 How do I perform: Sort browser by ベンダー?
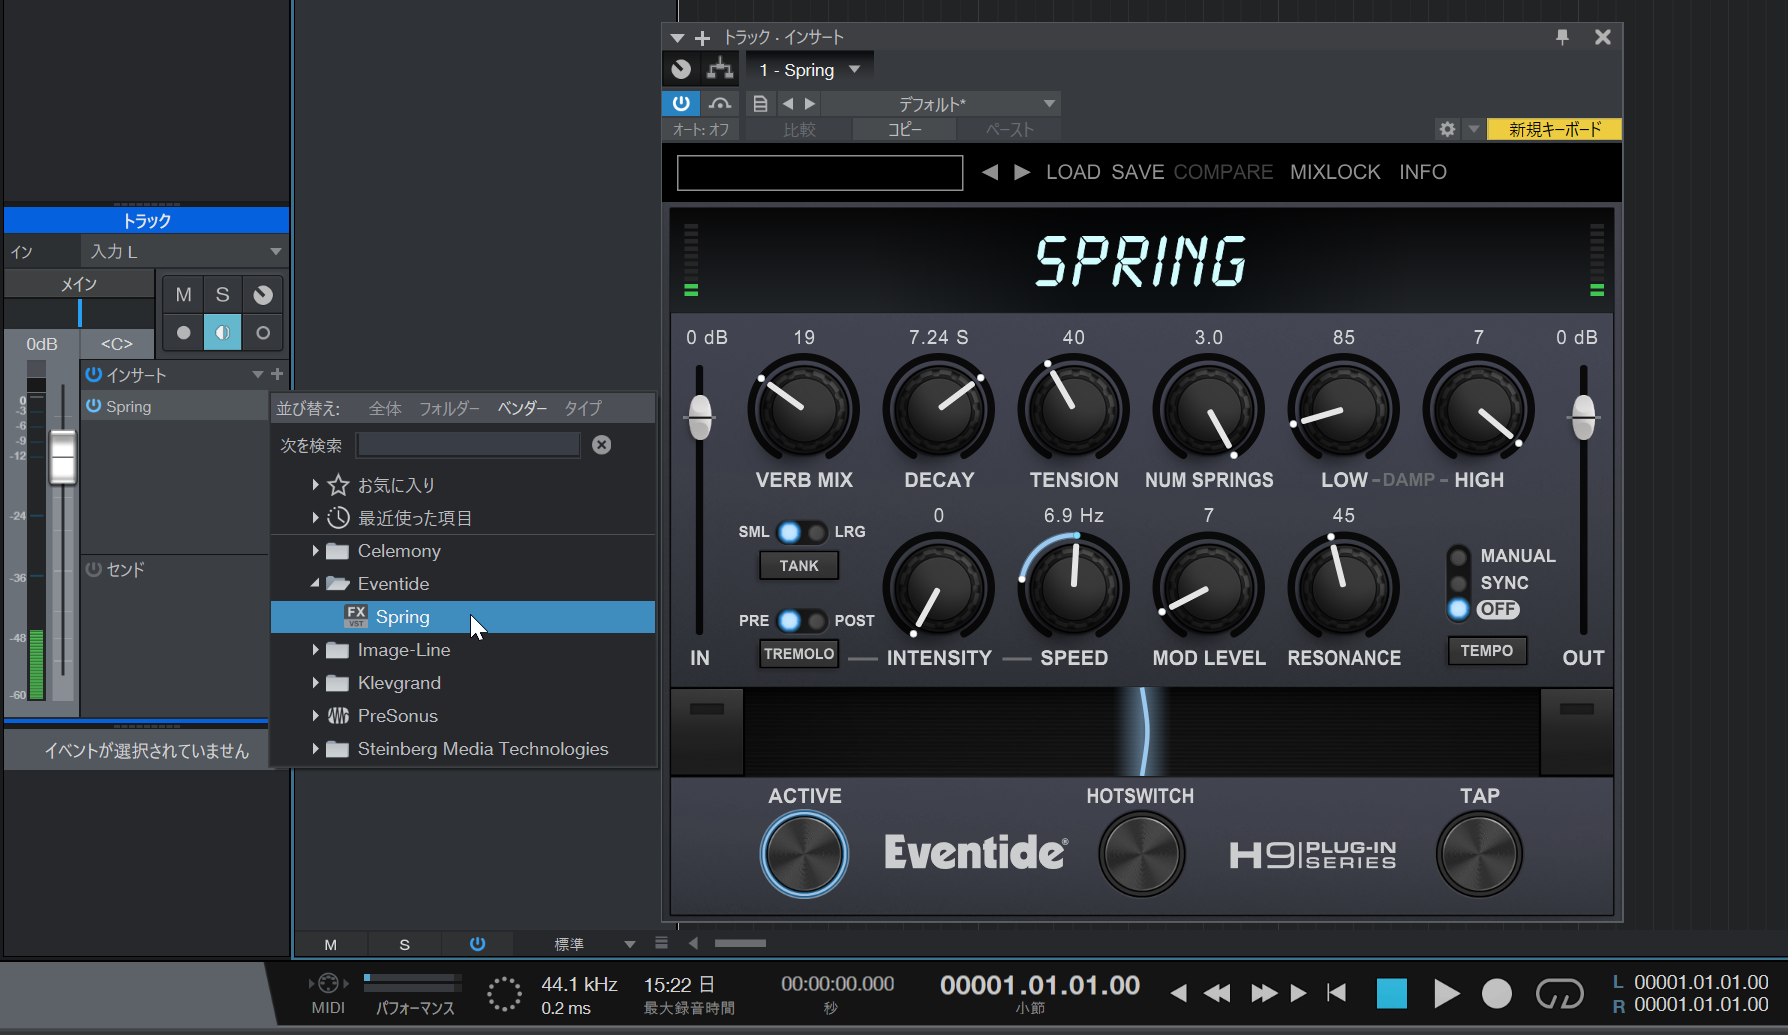coord(522,408)
